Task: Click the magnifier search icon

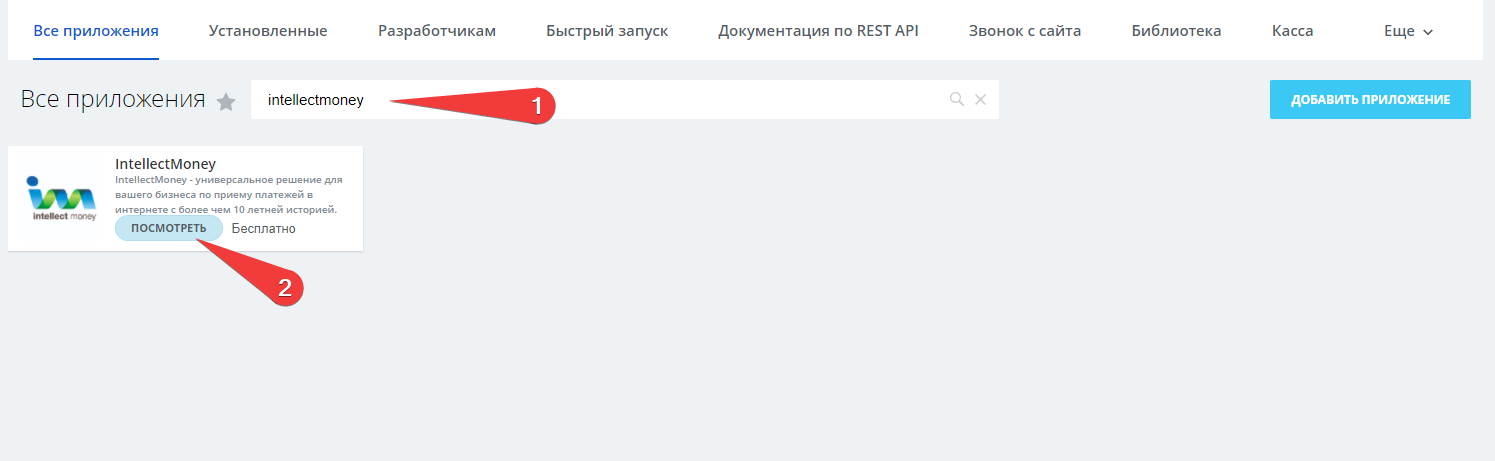Action: (x=956, y=99)
